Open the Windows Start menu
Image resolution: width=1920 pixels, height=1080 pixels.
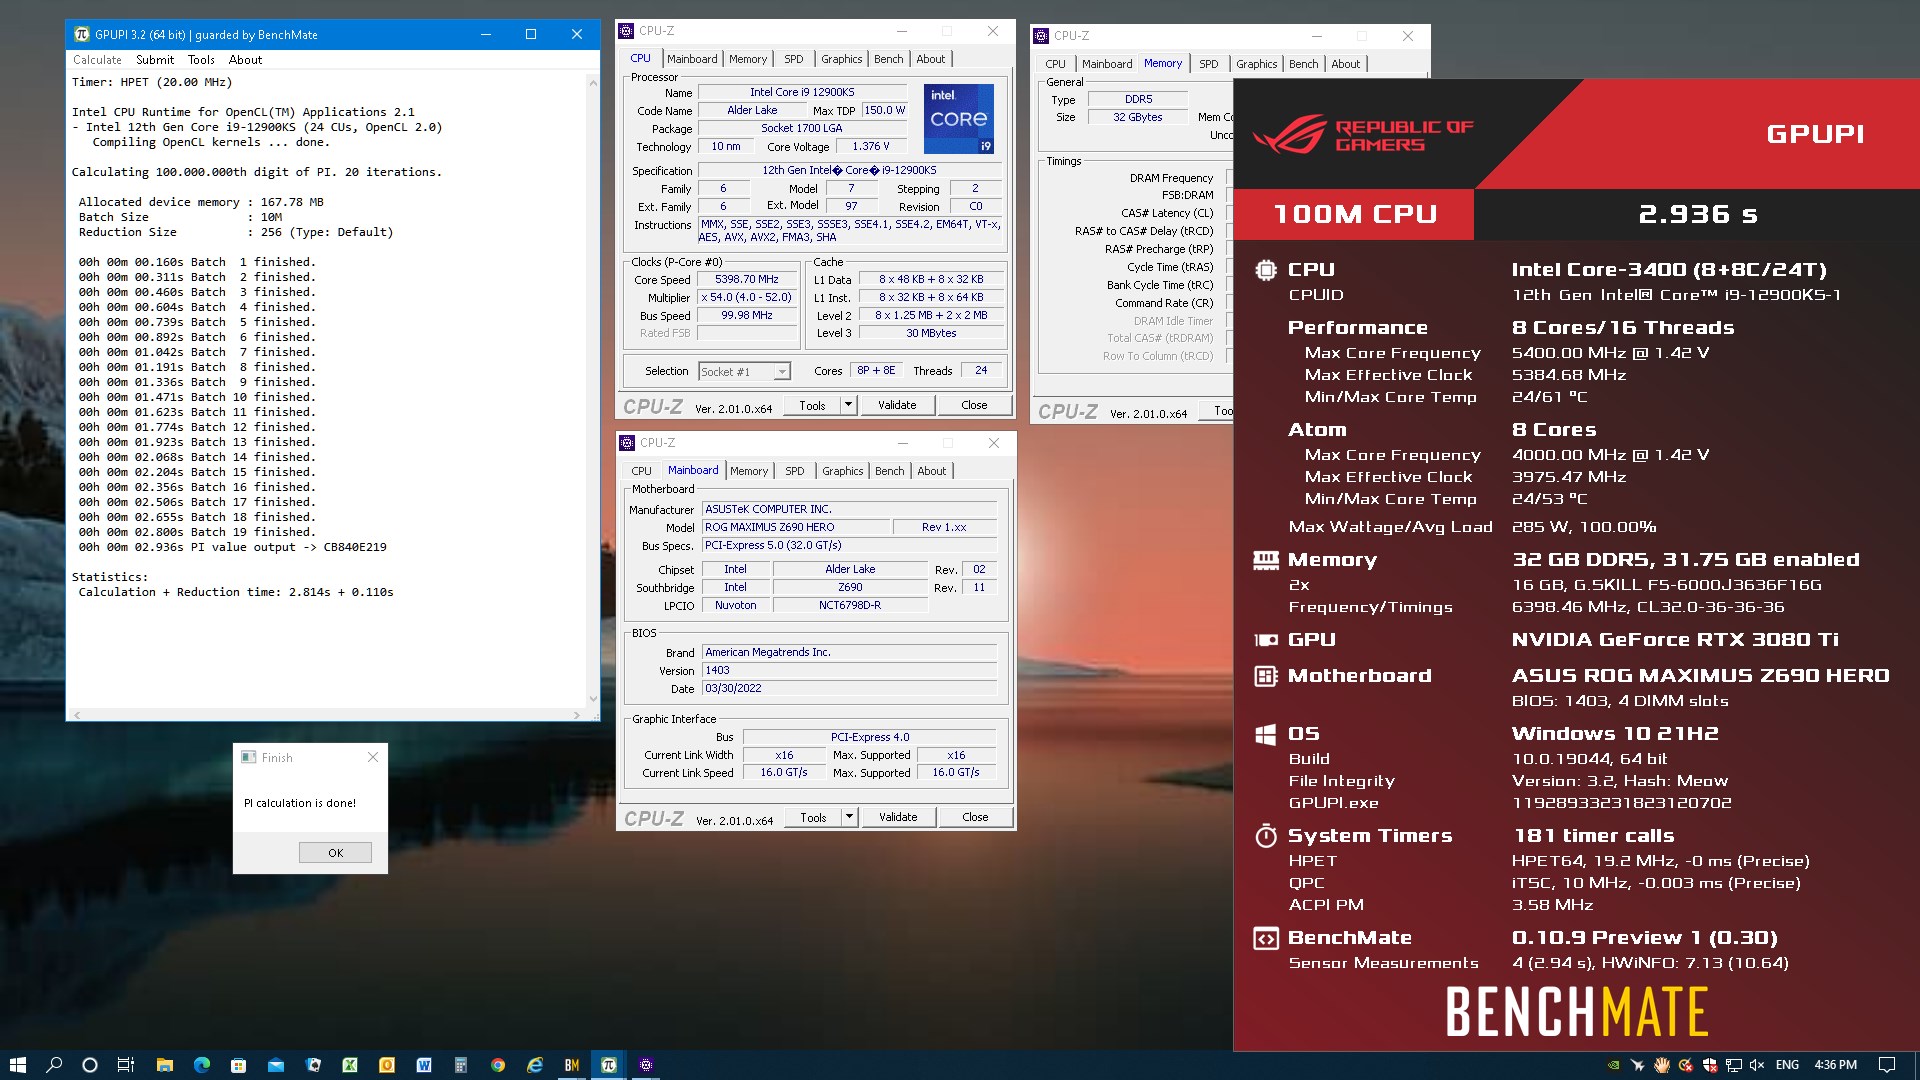coord(17,1065)
